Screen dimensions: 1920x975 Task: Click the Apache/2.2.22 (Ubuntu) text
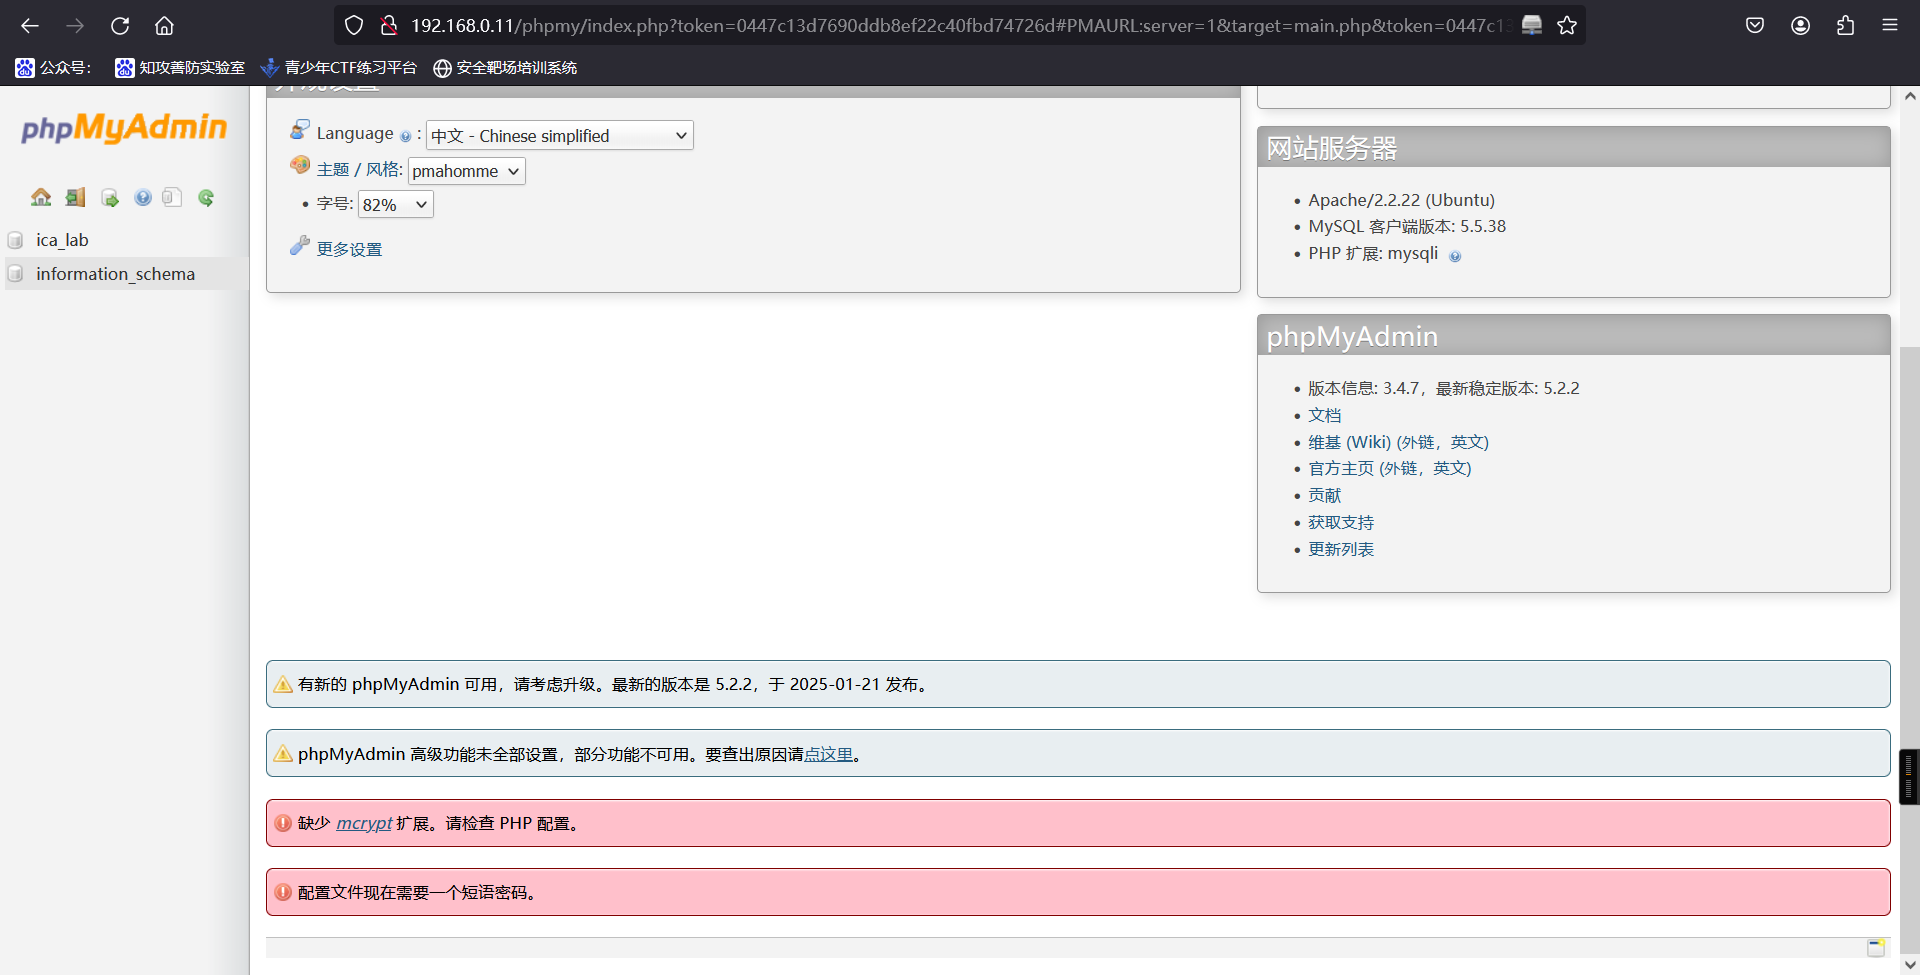pos(1401,200)
